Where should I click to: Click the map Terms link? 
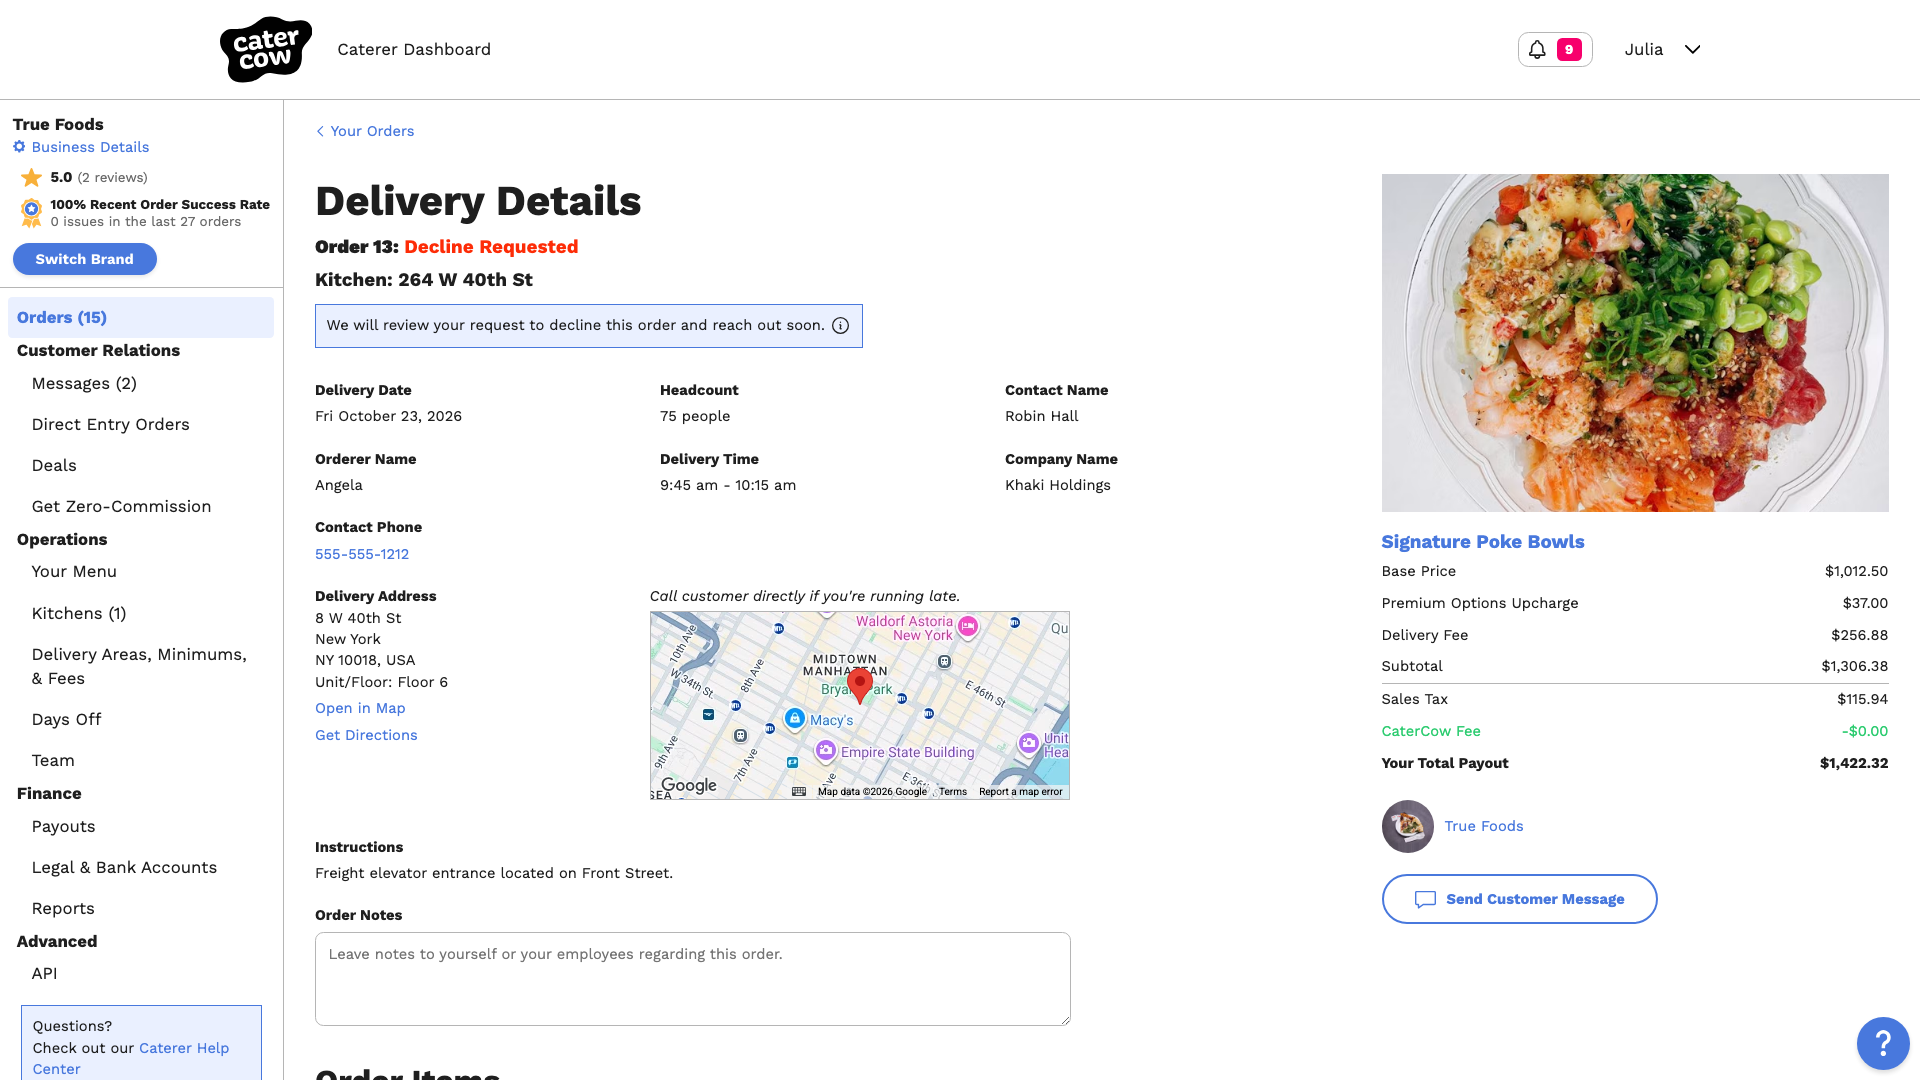953,791
